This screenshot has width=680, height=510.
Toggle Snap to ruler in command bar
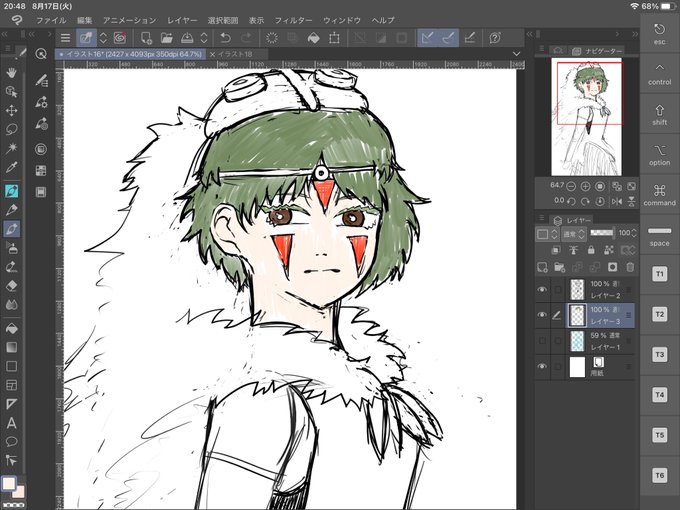[427, 38]
